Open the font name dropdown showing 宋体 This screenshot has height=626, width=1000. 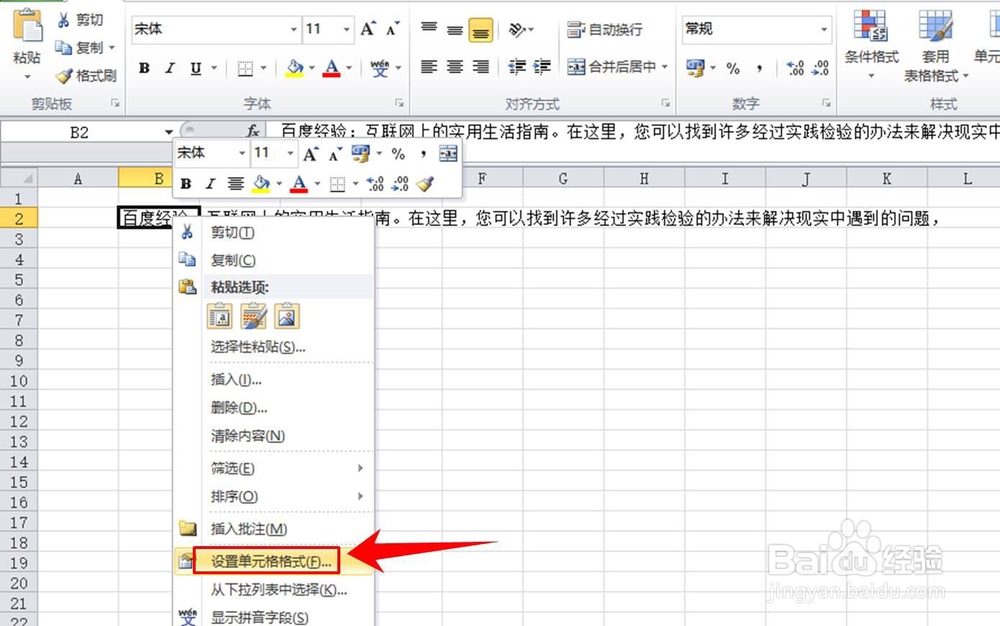point(293,30)
